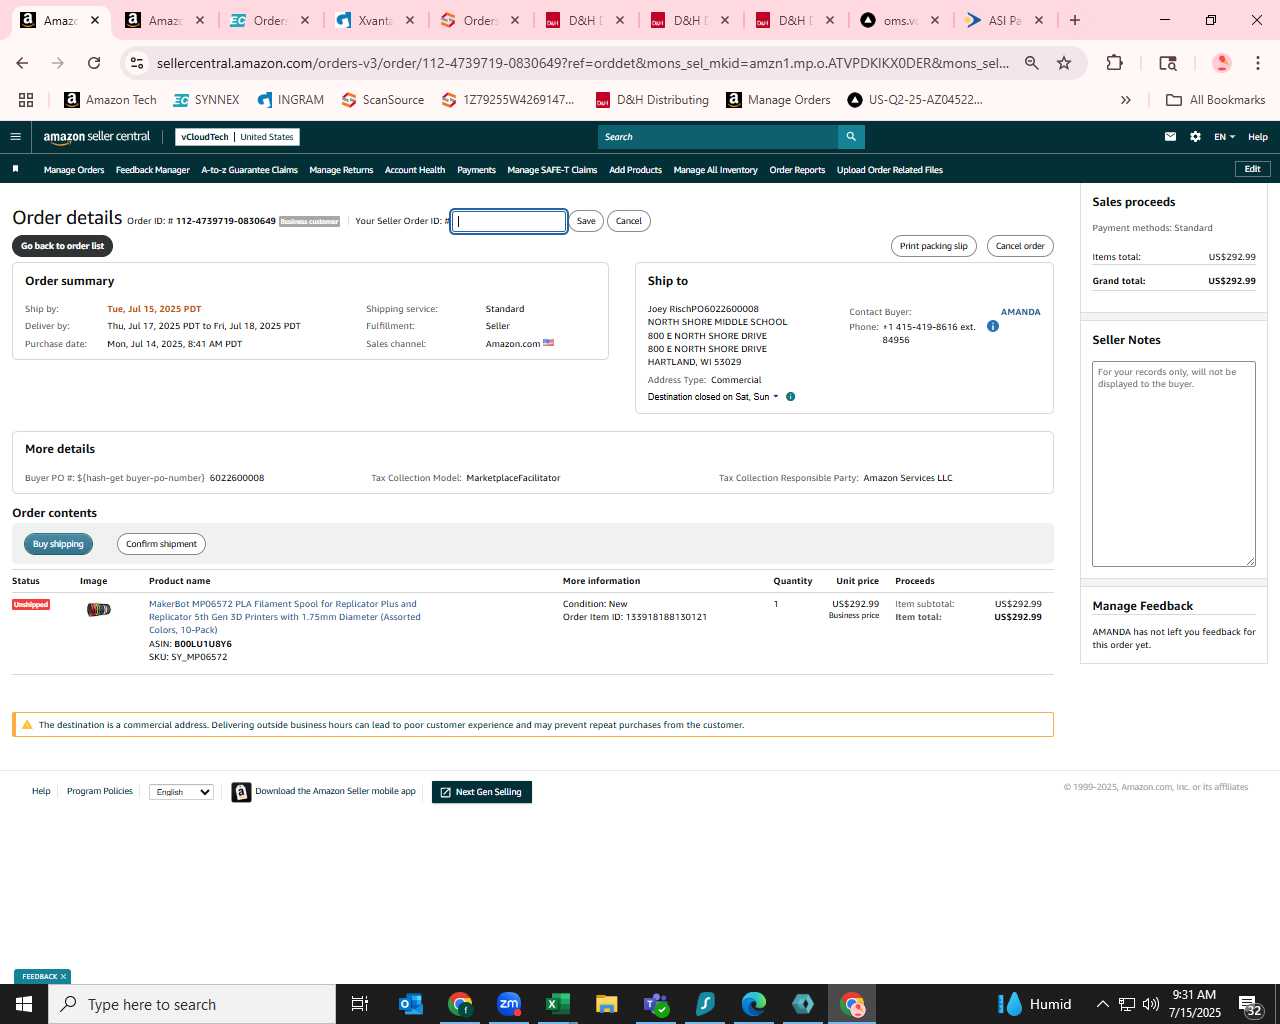Open Help in the Seller Central header

tap(1258, 137)
